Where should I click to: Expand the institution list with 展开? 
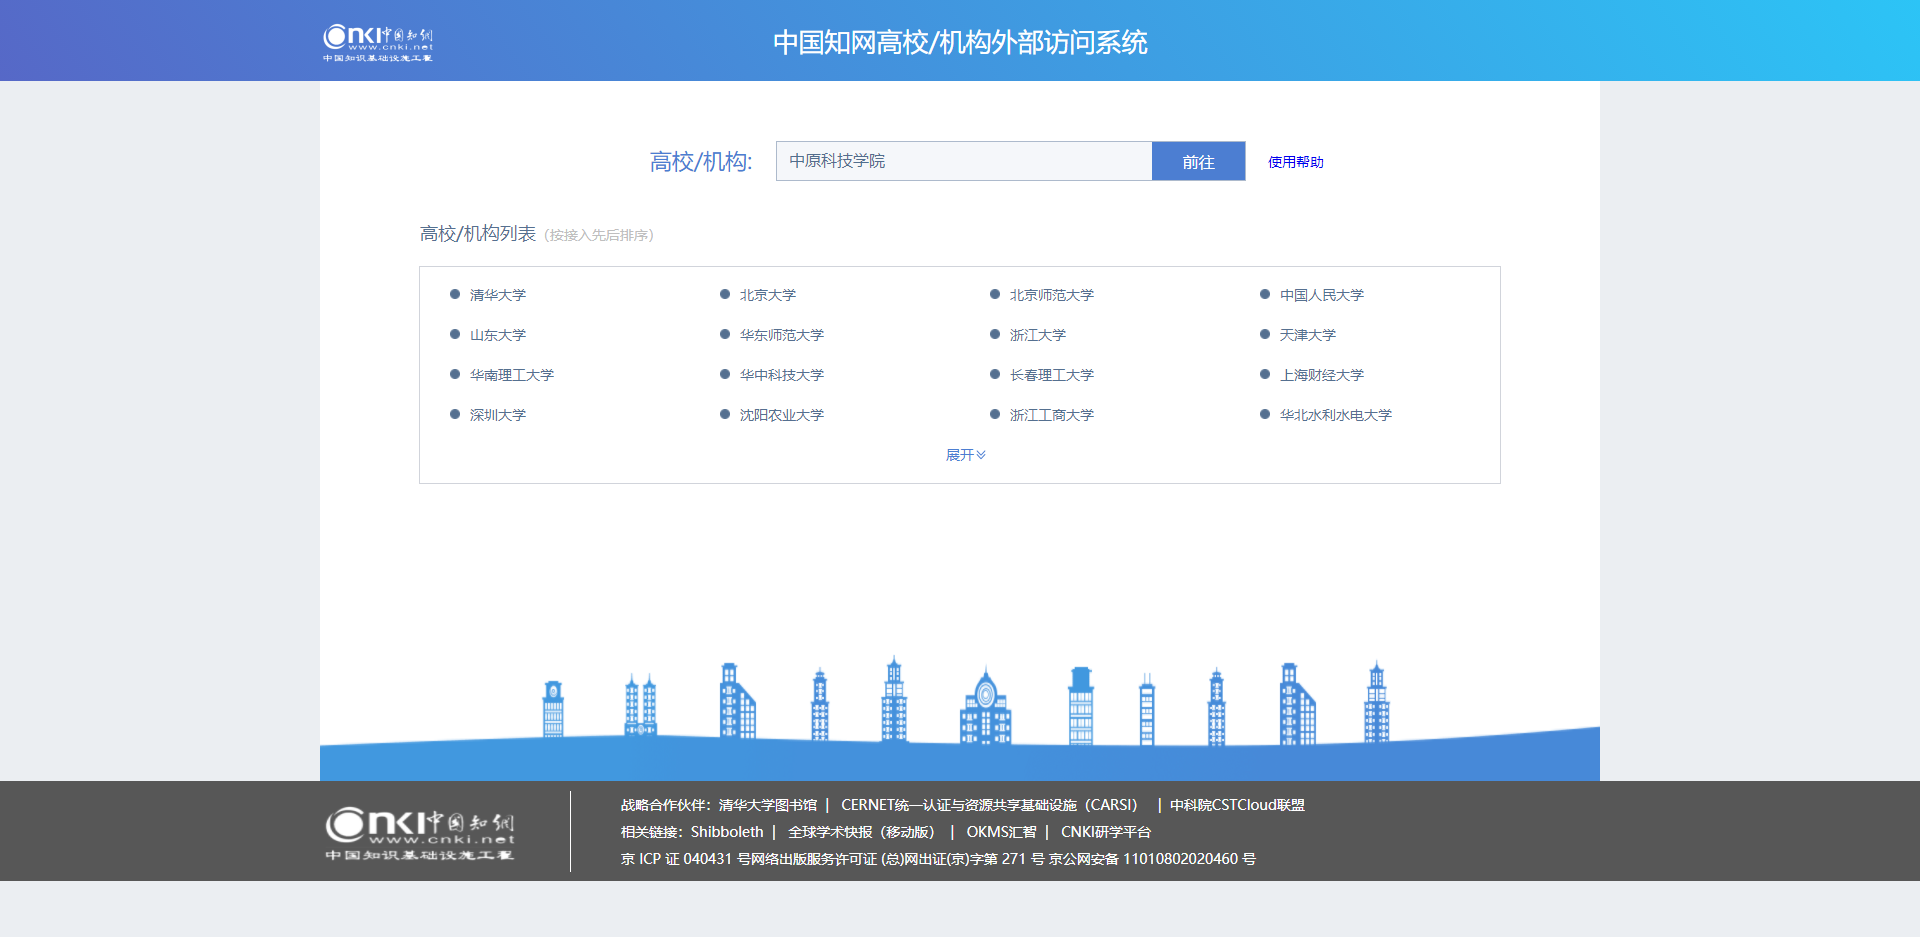click(x=965, y=455)
